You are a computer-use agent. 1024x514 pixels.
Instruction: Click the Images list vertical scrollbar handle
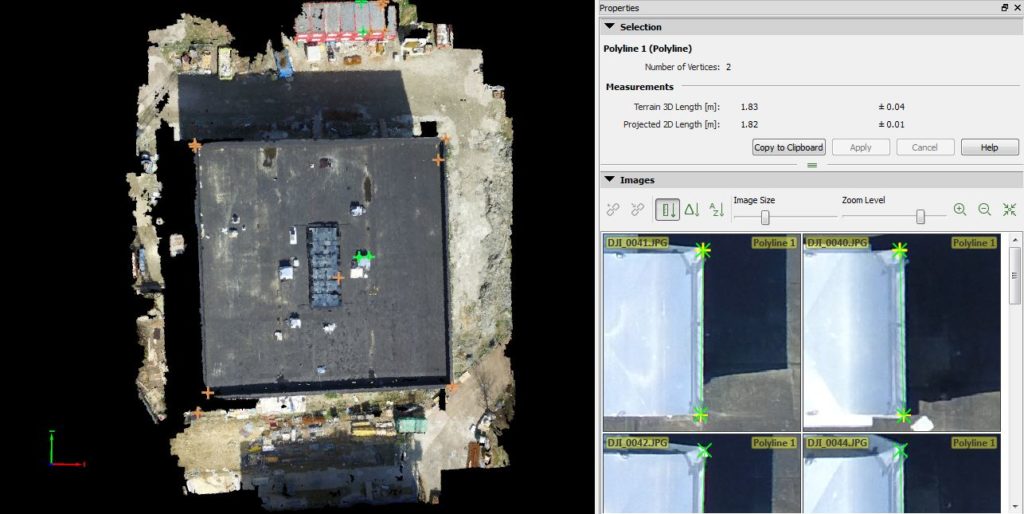click(x=1016, y=274)
